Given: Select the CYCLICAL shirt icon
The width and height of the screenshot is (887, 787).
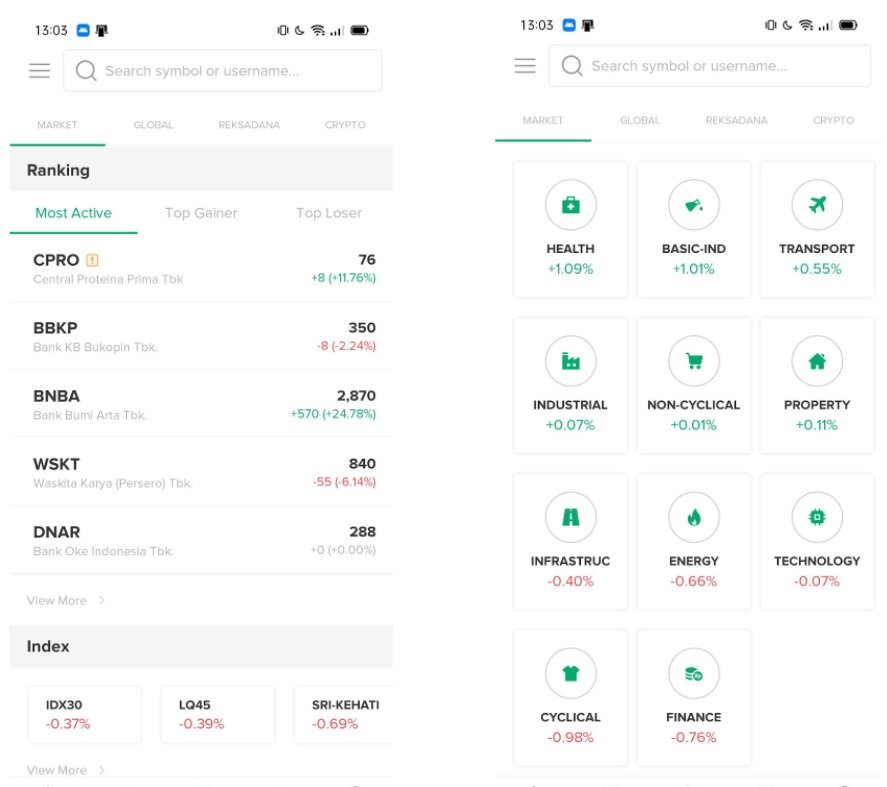Looking at the screenshot, I should tap(570, 673).
